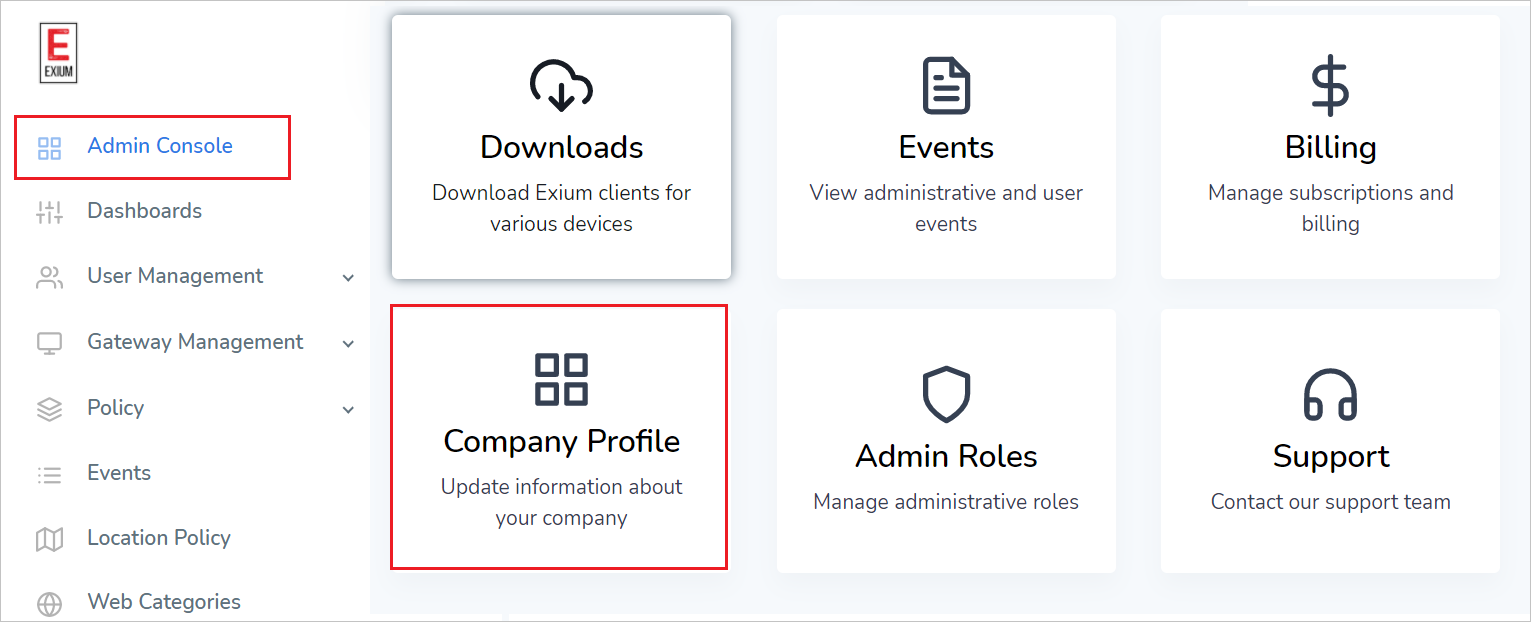This screenshot has height=622, width=1531.
Task: Click the Admin Roles shield icon
Action: click(946, 394)
